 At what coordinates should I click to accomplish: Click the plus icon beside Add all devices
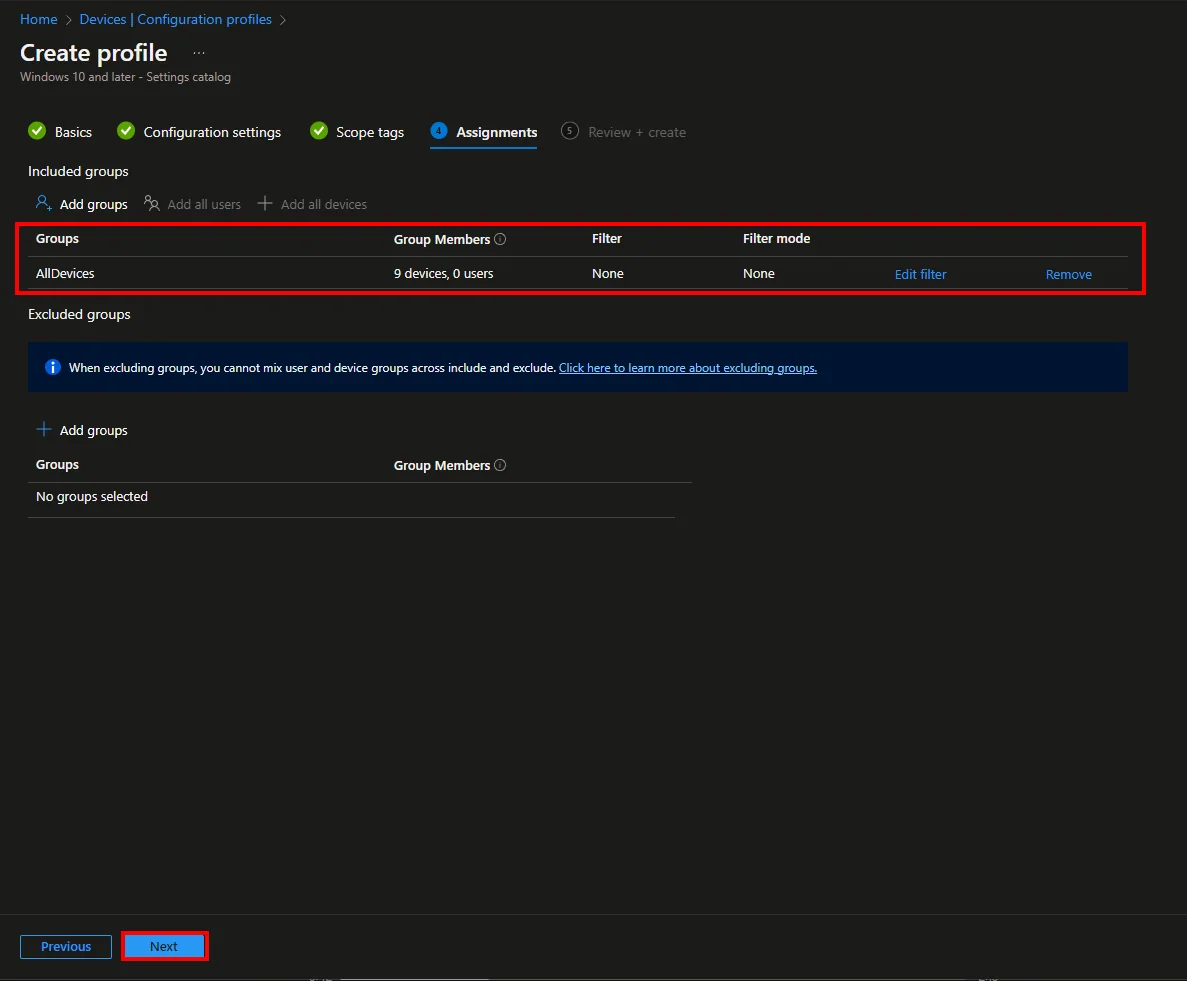click(x=265, y=203)
